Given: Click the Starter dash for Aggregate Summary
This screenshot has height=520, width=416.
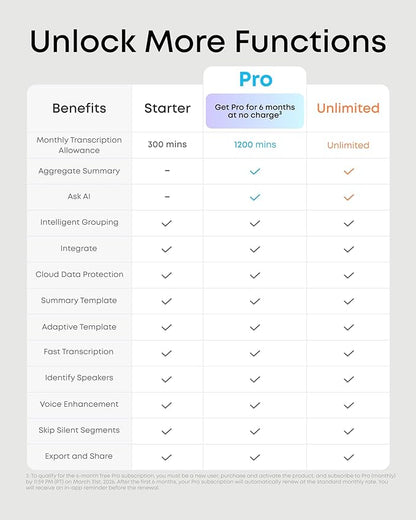Looking at the screenshot, I should click(x=167, y=171).
